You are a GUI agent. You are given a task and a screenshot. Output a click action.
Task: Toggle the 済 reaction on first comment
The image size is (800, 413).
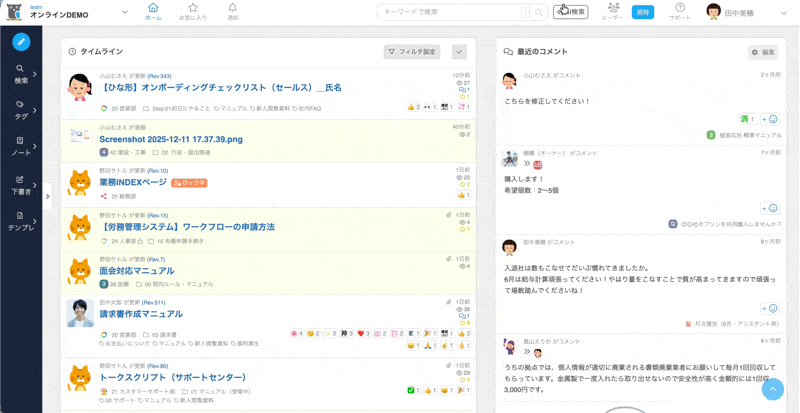pos(746,119)
